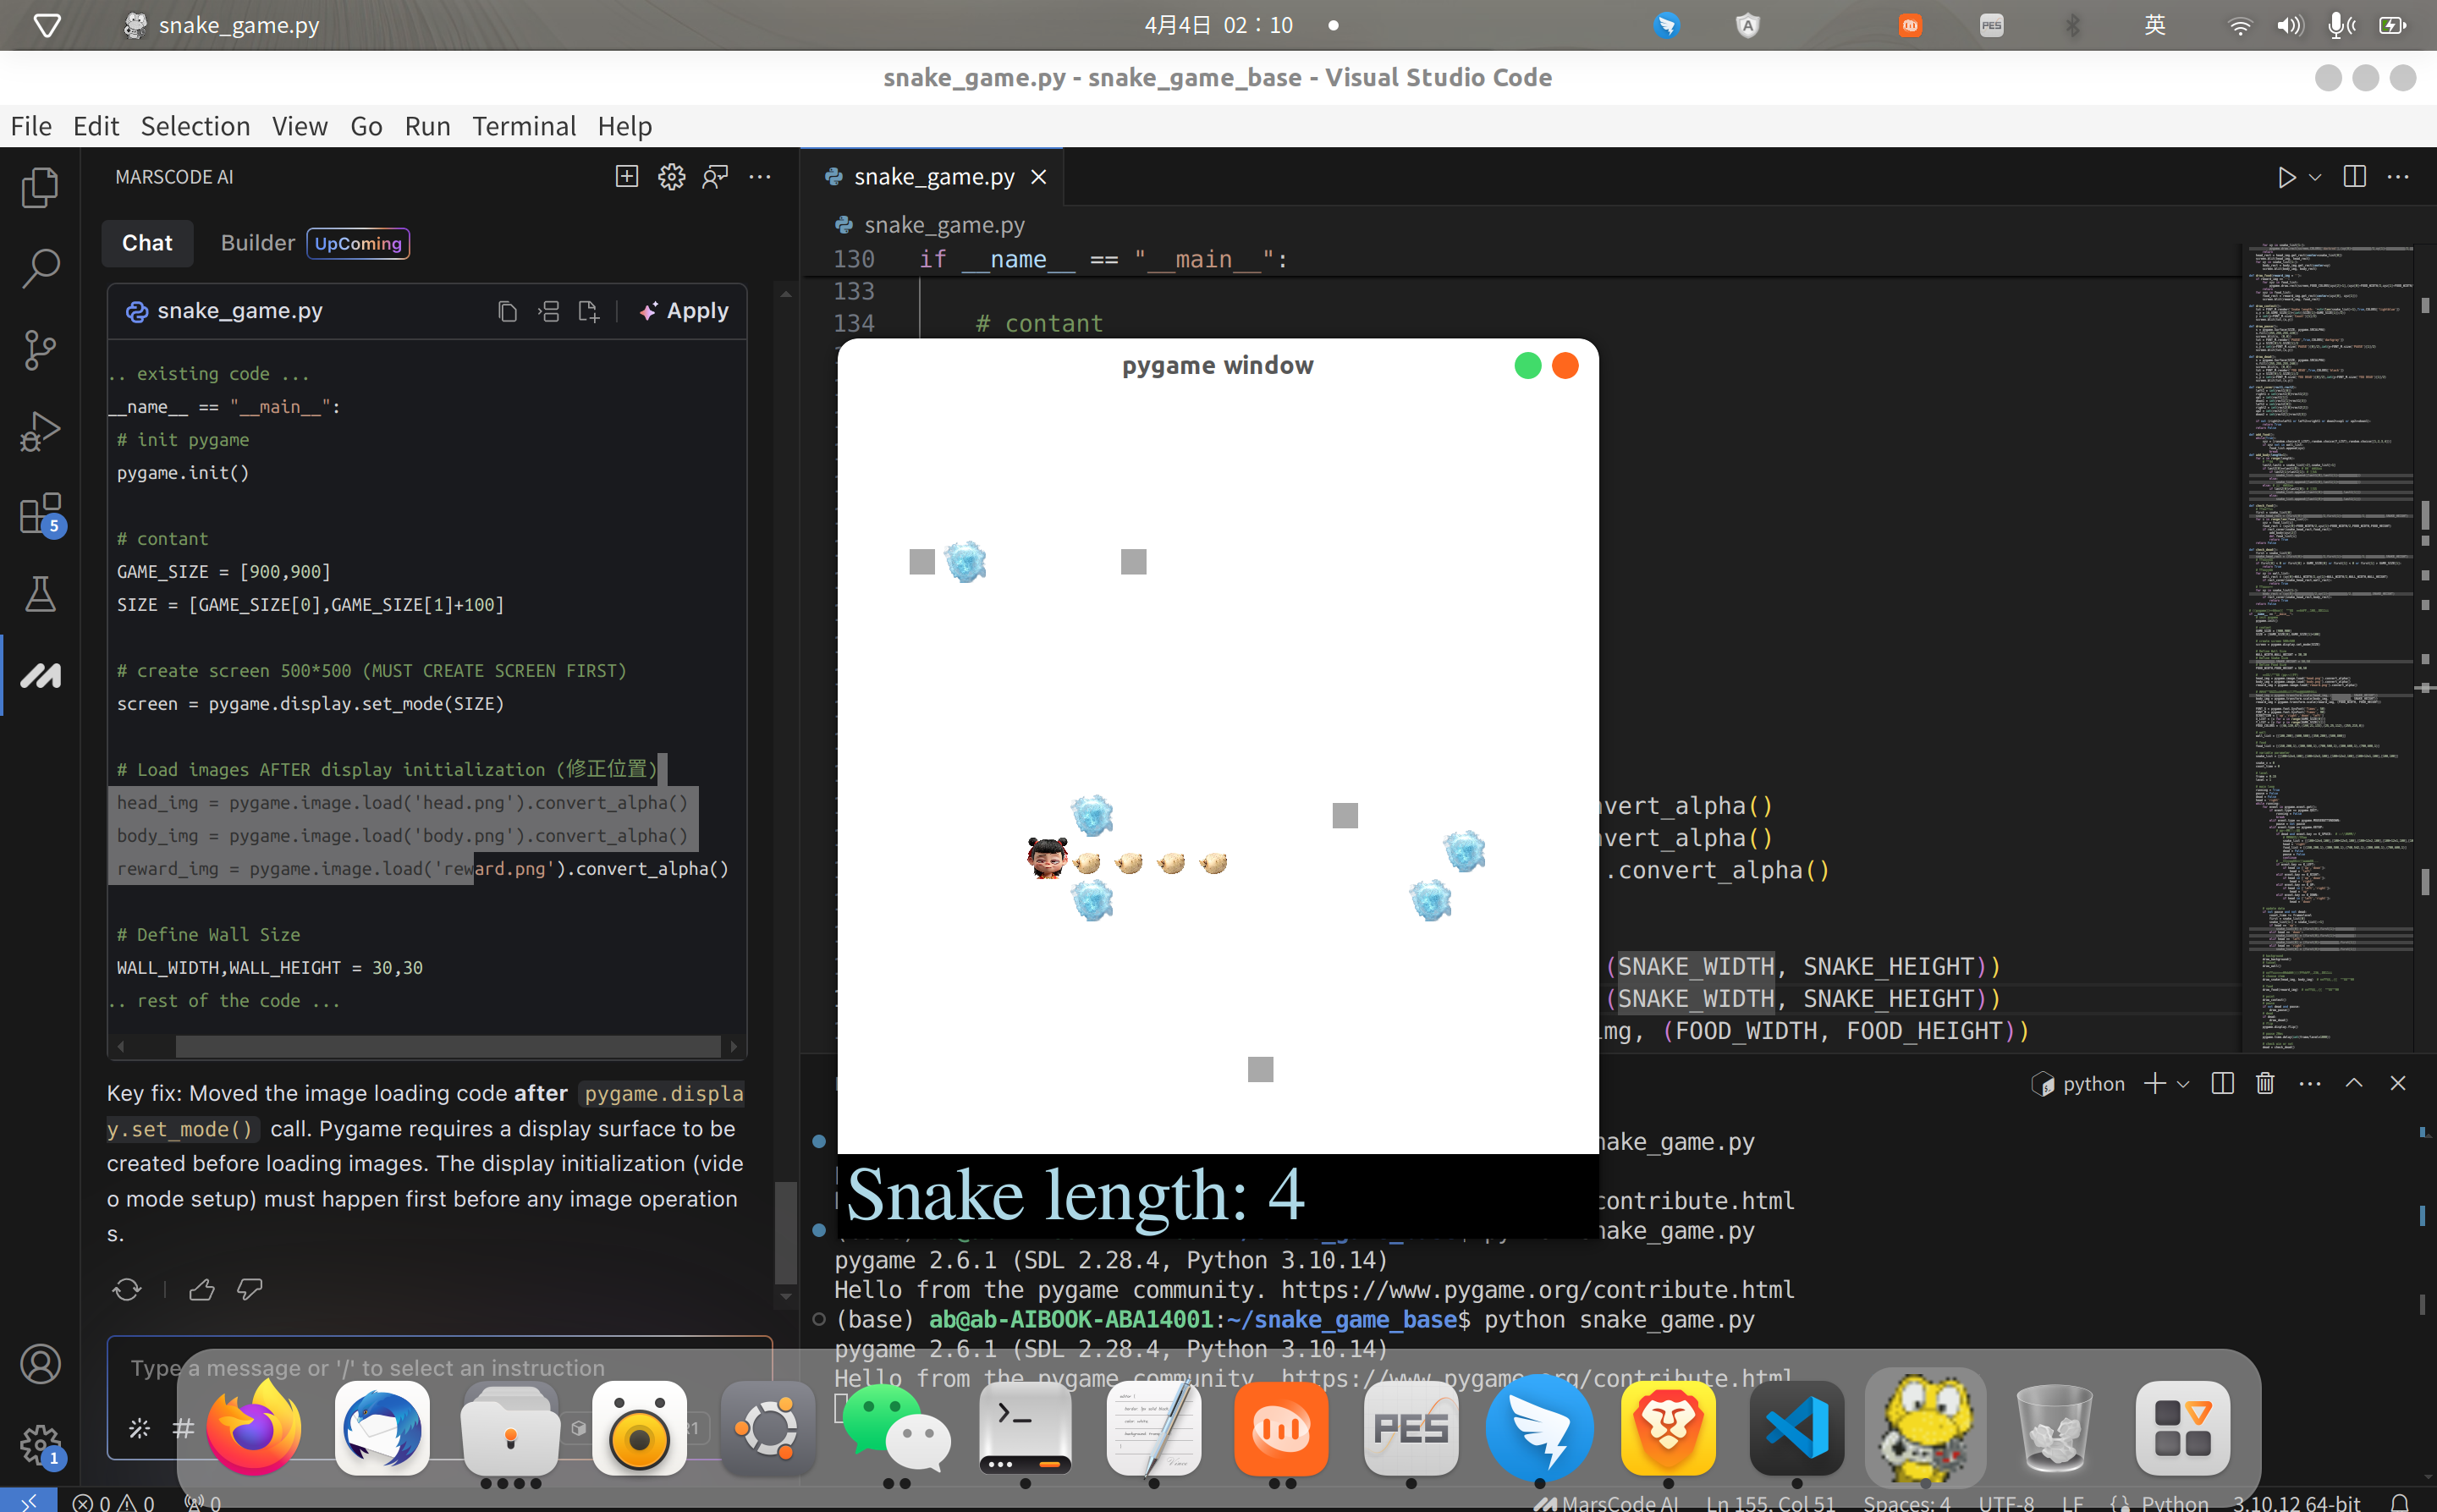Open the Terminal menu
Image resolution: width=2437 pixels, height=1512 pixels.
click(524, 126)
